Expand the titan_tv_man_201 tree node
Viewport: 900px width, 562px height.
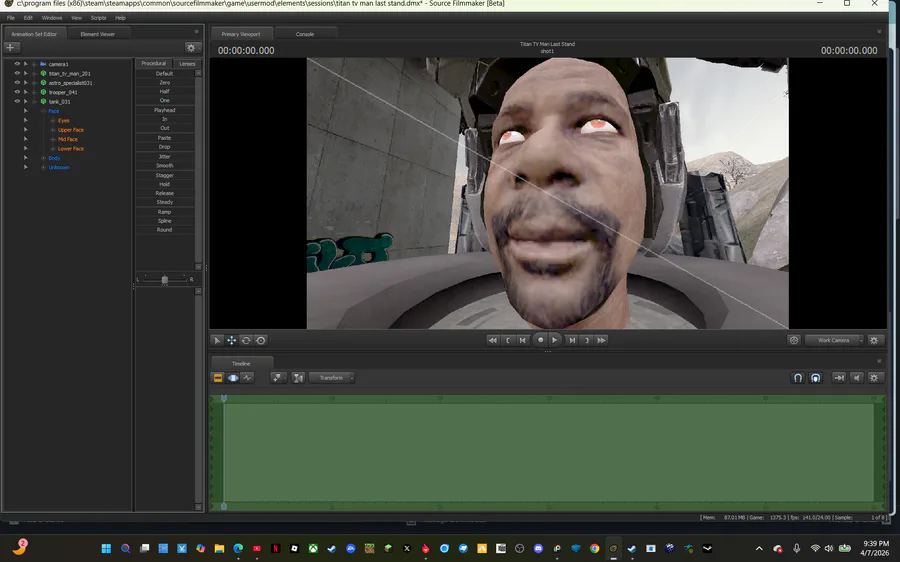[x=34, y=73]
